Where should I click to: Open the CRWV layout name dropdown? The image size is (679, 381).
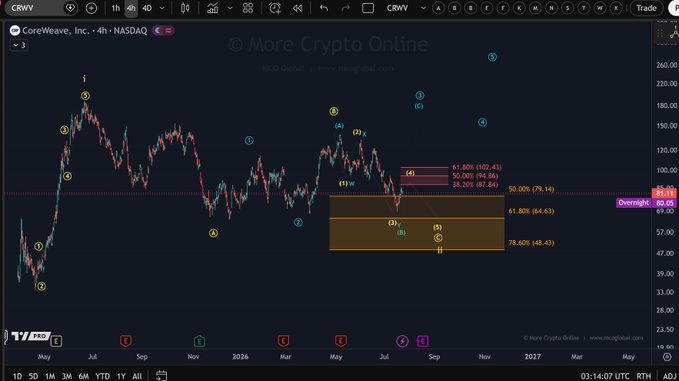tap(397, 8)
